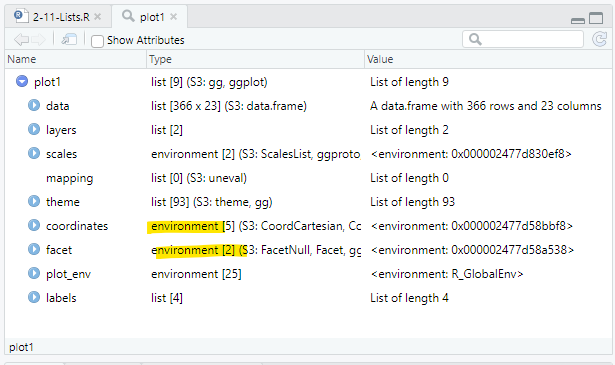Image resolution: width=615 pixels, height=365 pixels.
Task: Collapse the plot1 root node
Action: (x=22, y=82)
